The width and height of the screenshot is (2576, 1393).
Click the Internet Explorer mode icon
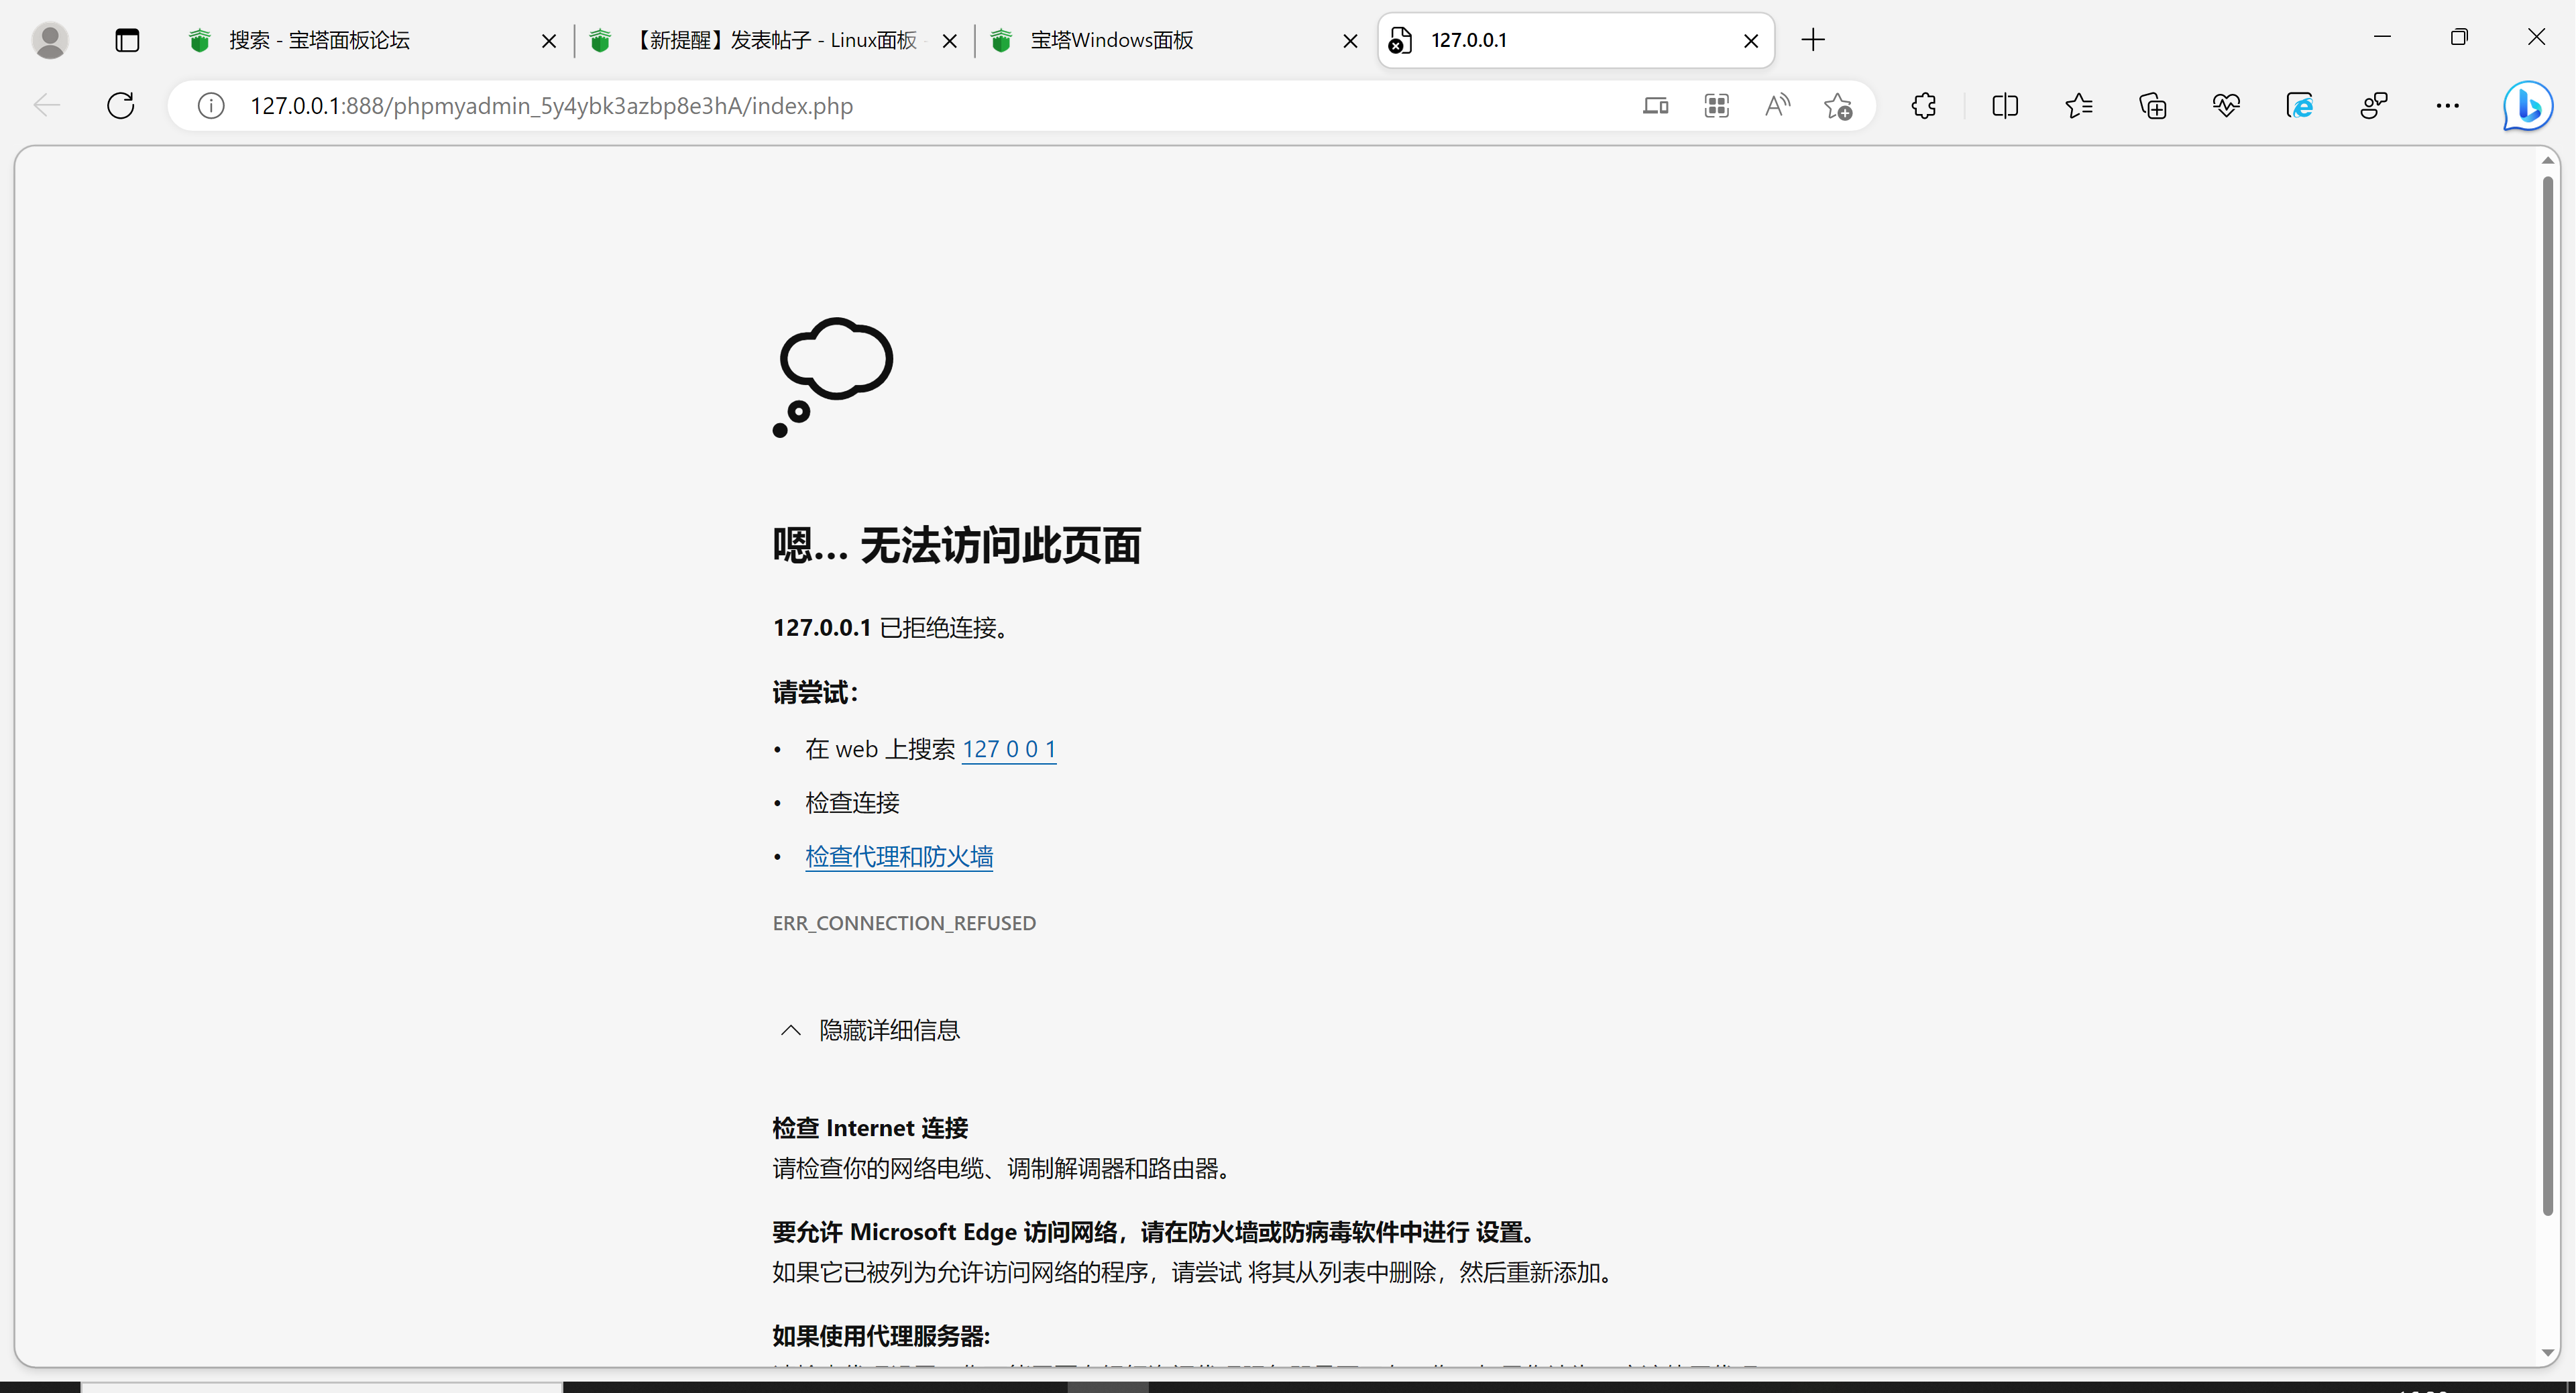(x=2300, y=105)
